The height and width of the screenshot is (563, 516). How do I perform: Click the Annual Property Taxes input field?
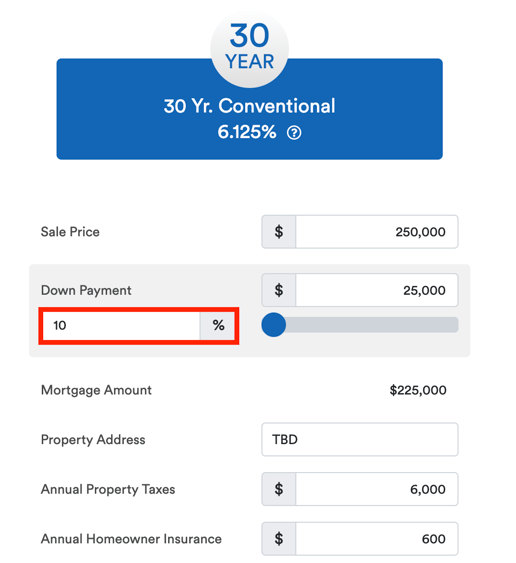click(377, 489)
